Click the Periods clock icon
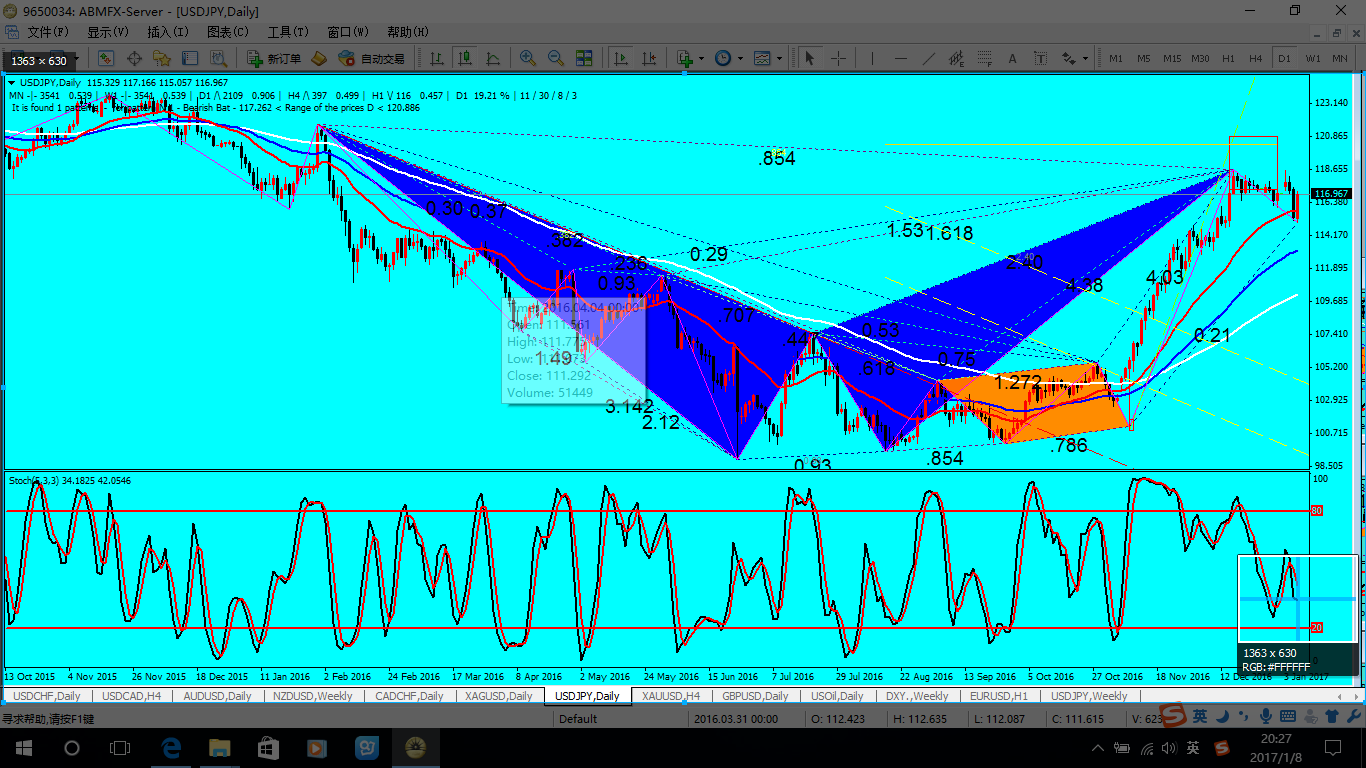The width and height of the screenshot is (1366, 768). tap(722, 58)
